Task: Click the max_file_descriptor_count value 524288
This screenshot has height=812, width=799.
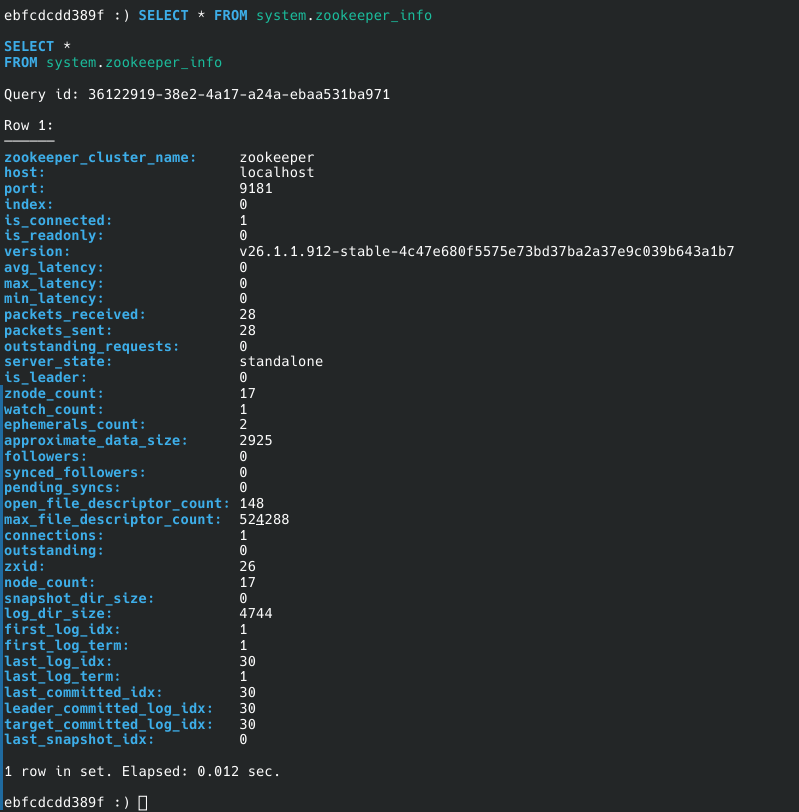Action: (x=264, y=519)
